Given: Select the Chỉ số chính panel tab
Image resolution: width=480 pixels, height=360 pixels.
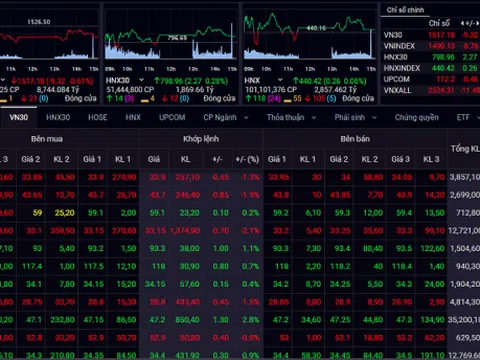Looking at the screenshot, I should 405,10.
